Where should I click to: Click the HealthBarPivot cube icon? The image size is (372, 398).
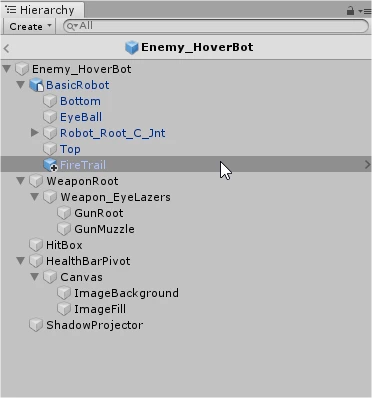pos(36,261)
